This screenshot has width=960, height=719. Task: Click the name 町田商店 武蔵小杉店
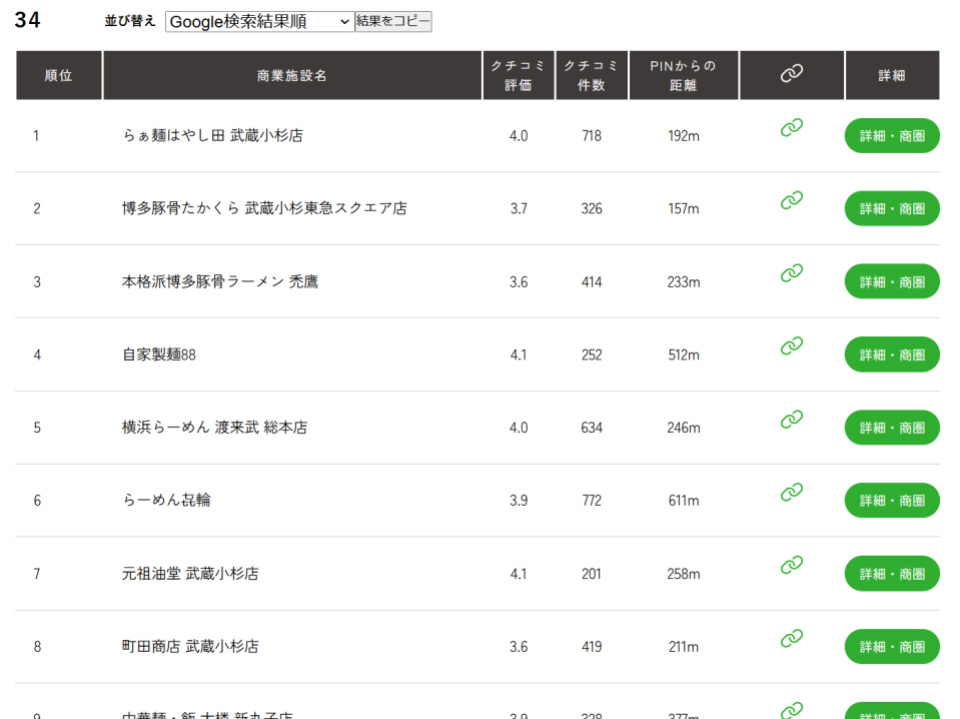[x=190, y=647]
